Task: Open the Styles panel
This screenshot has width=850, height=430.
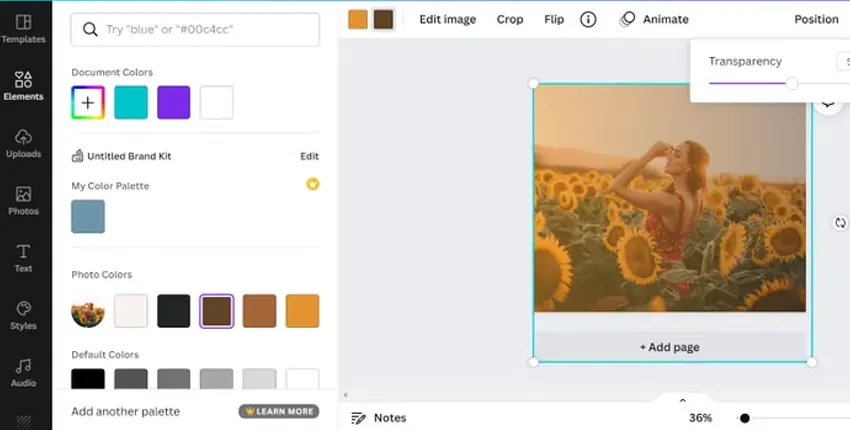Action: (x=24, y=315)
